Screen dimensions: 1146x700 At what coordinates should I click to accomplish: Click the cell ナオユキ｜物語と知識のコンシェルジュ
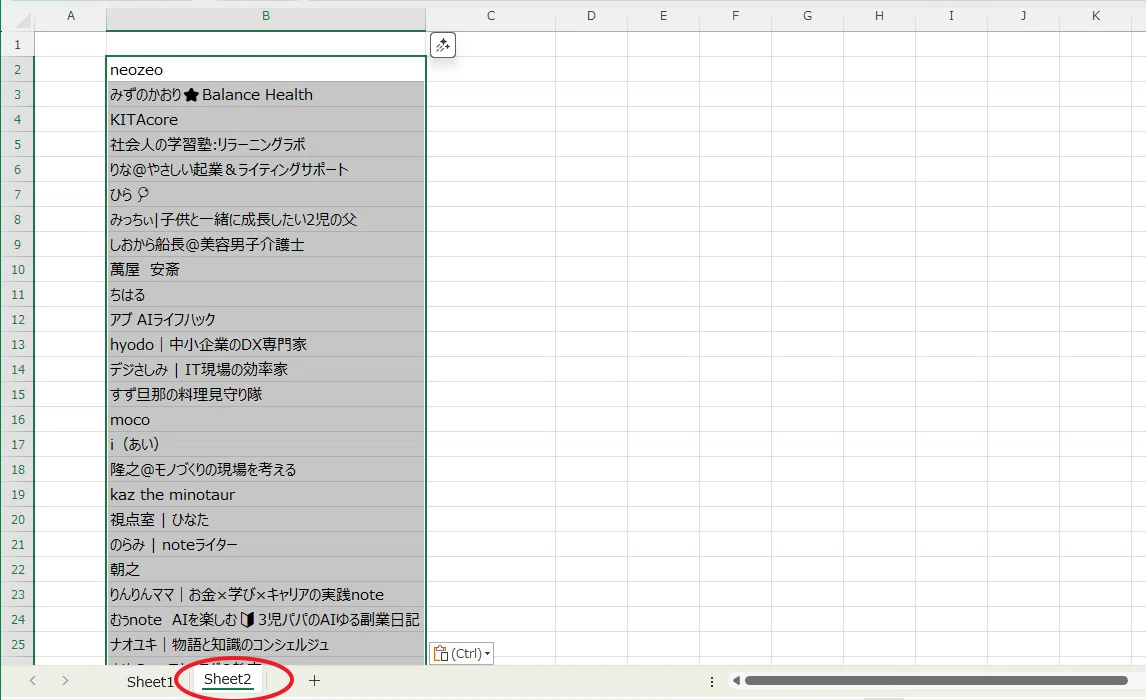[x=266, y=644]
